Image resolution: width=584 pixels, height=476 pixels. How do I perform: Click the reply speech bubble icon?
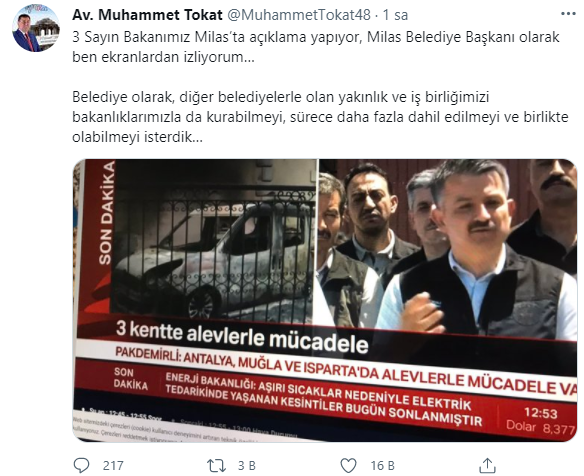[81, 465]
